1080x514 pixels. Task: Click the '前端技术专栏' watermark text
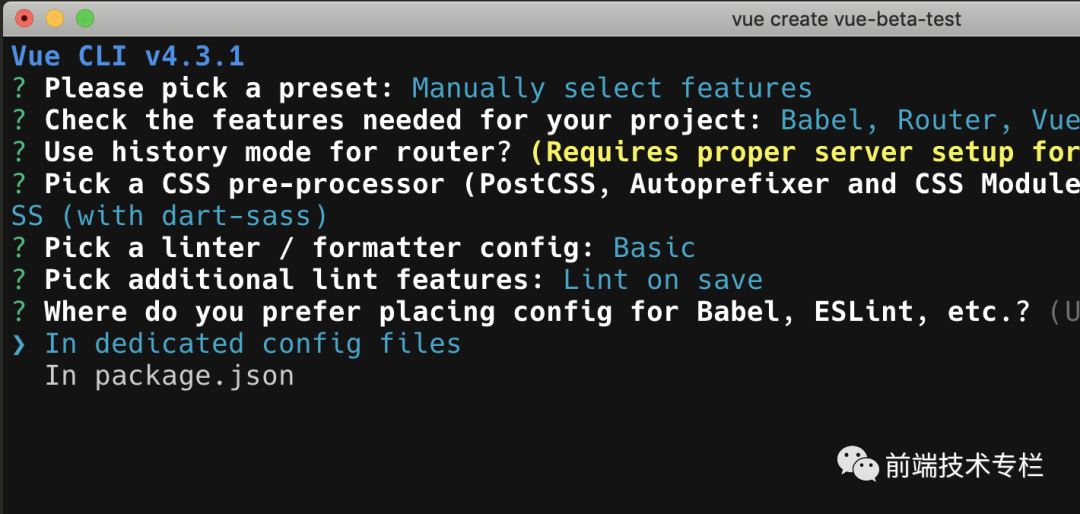click(965, 464)
